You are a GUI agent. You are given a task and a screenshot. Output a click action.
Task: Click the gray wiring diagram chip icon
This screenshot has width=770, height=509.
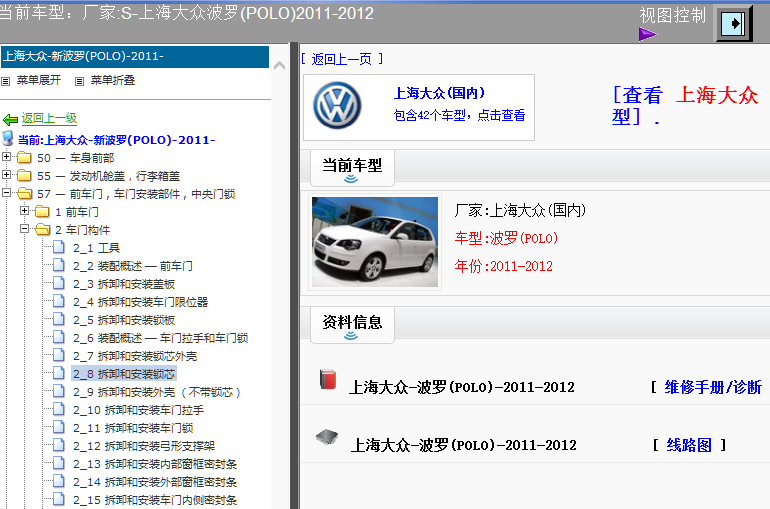pyautogui.click(x=327, y=436)
